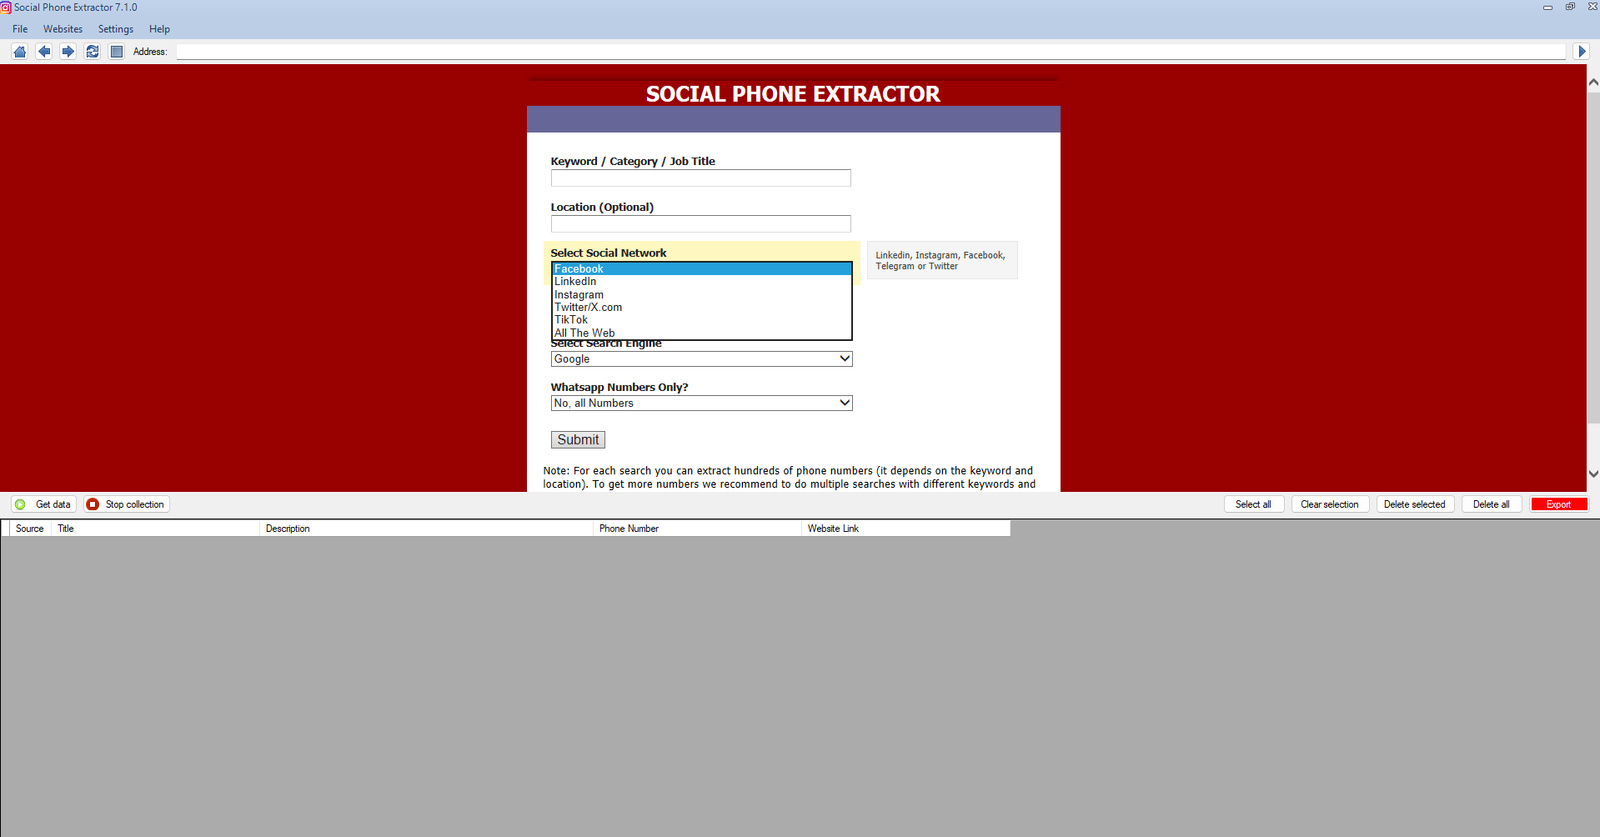This screenshot has width=1600, height=837.
Task: Open the Settings menu
Action: (x=116, y=29)
